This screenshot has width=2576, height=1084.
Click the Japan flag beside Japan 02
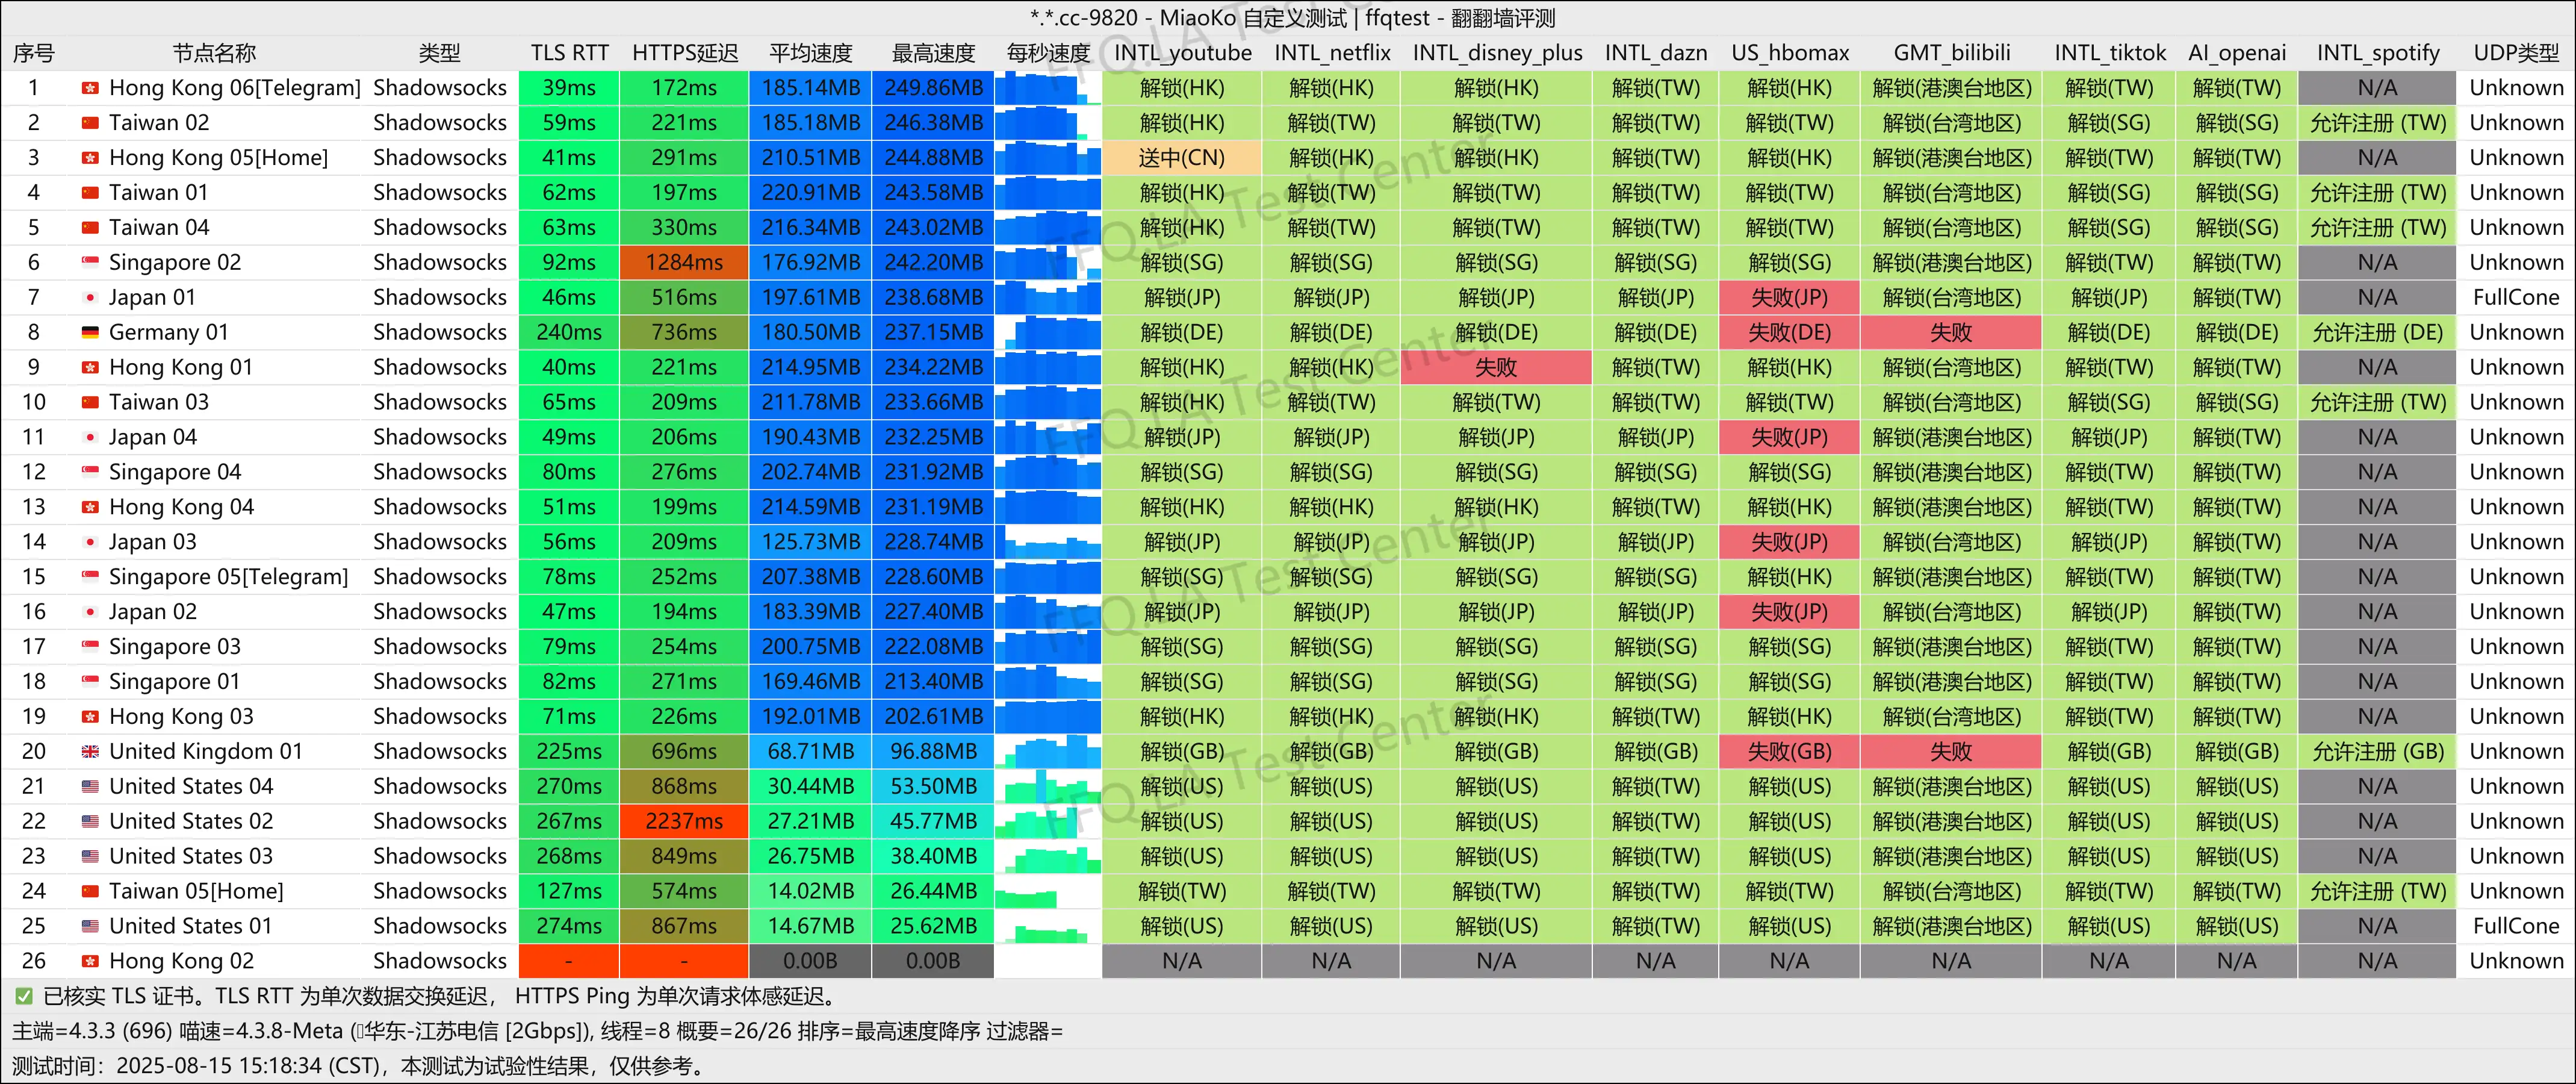(90, 612)
